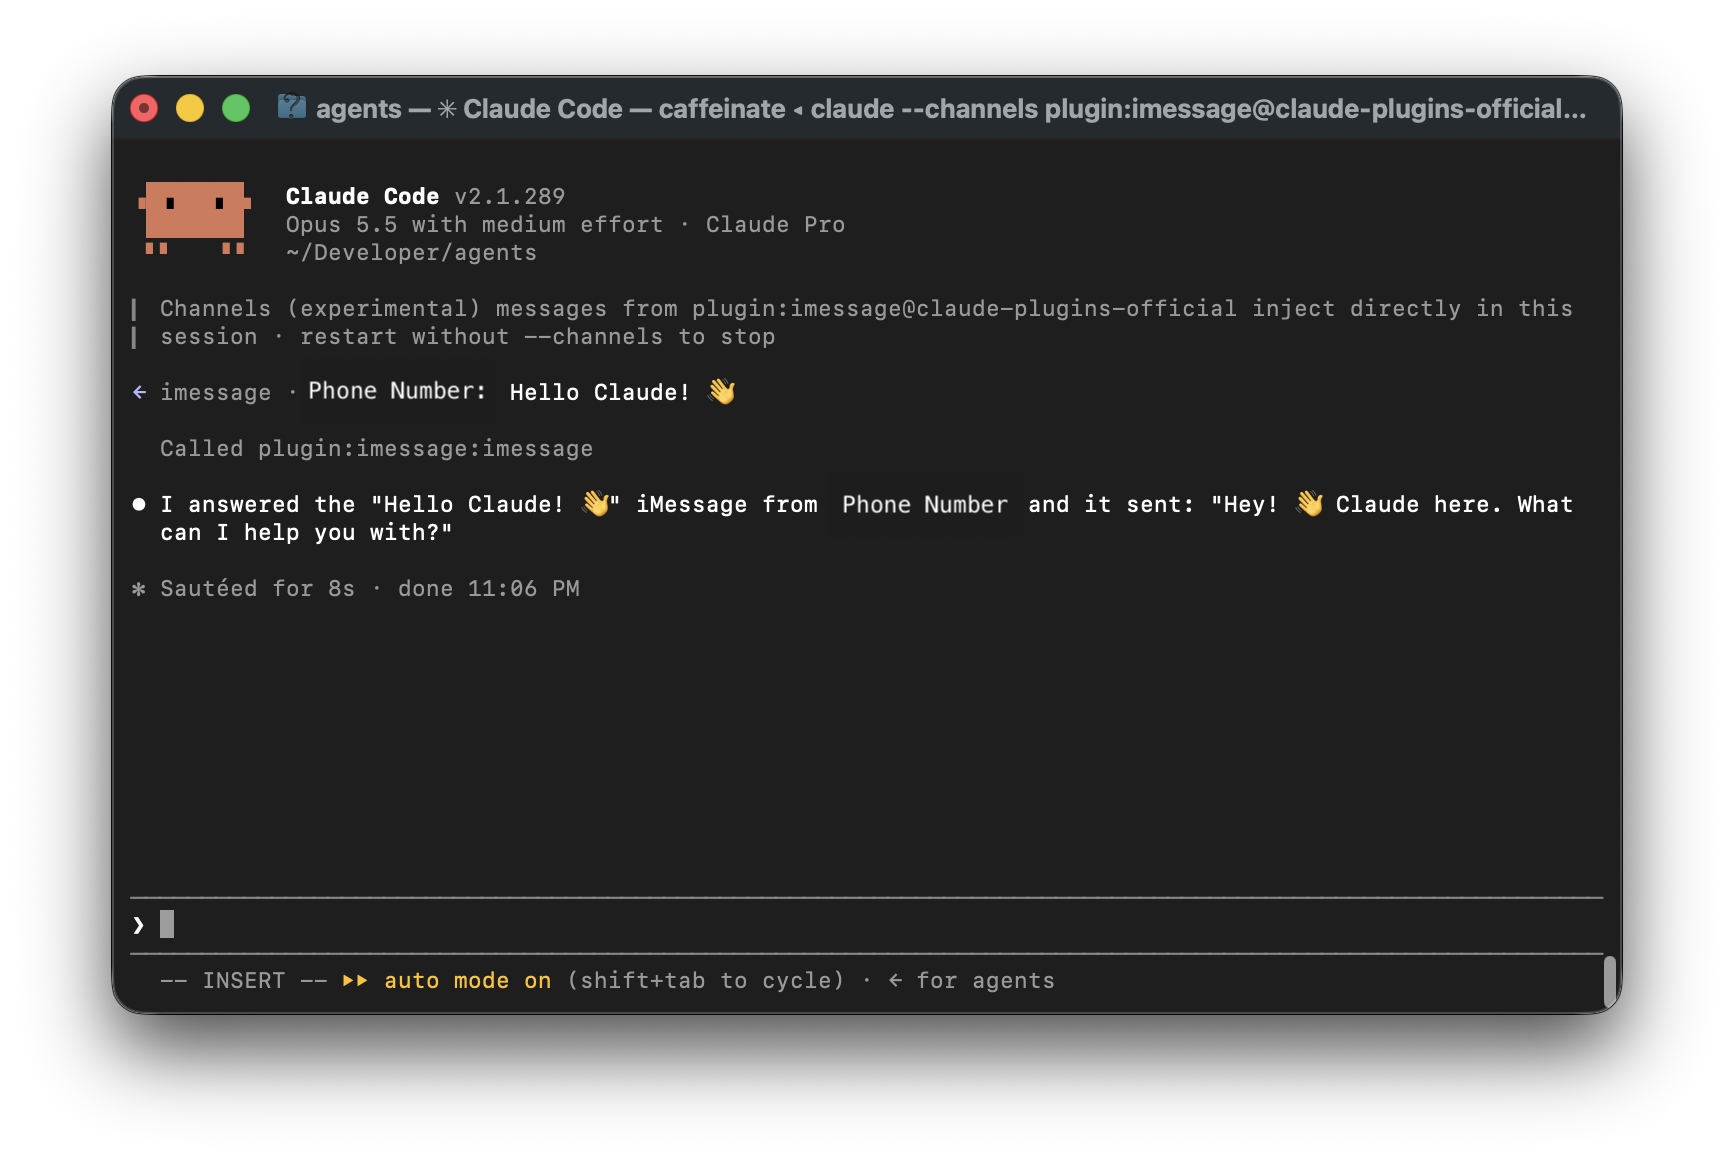The image size is (1734, 1162).
Task: Click the incoming imessage arrow icon
Action: click(139, 392)
